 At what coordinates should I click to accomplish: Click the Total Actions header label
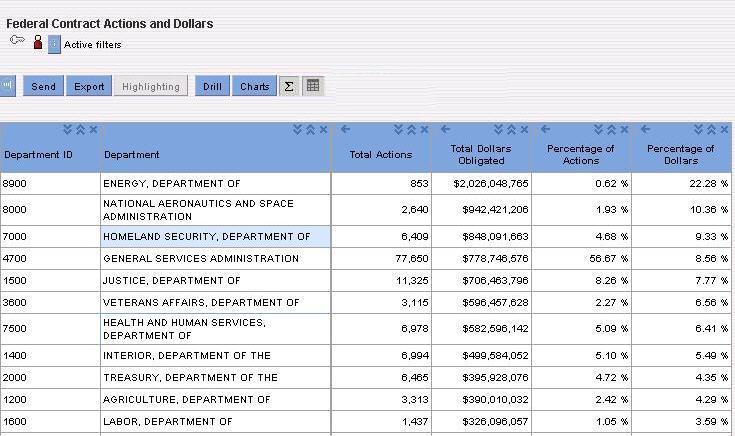pos(381,155)
